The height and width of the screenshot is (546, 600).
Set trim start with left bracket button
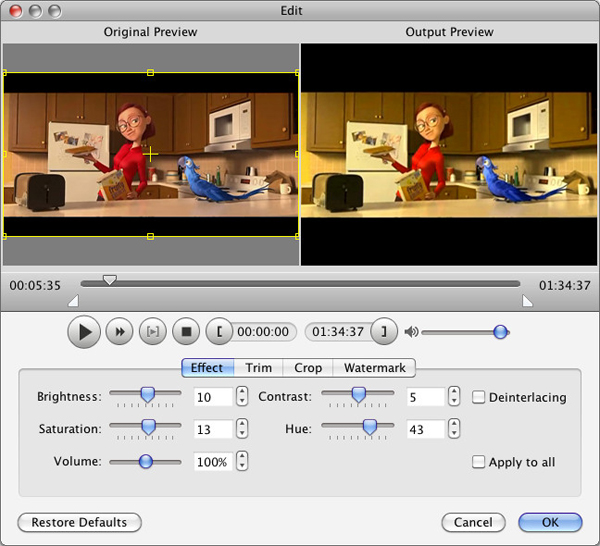219,332
